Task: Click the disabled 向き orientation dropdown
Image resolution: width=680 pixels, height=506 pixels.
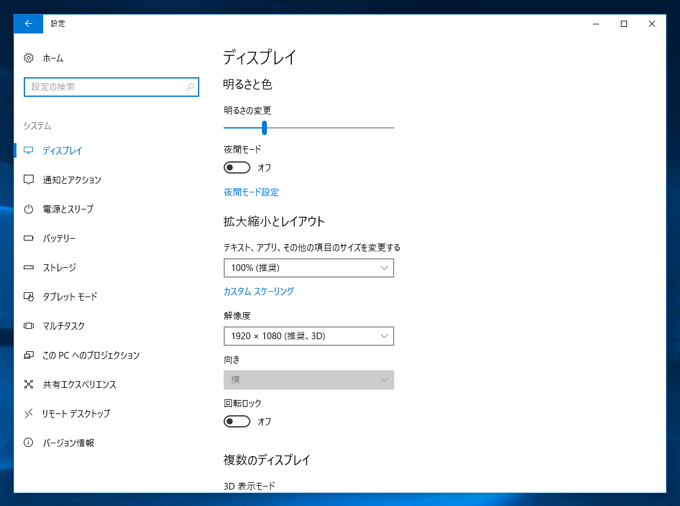Action: pyautogui.click(x=309, y=380)
